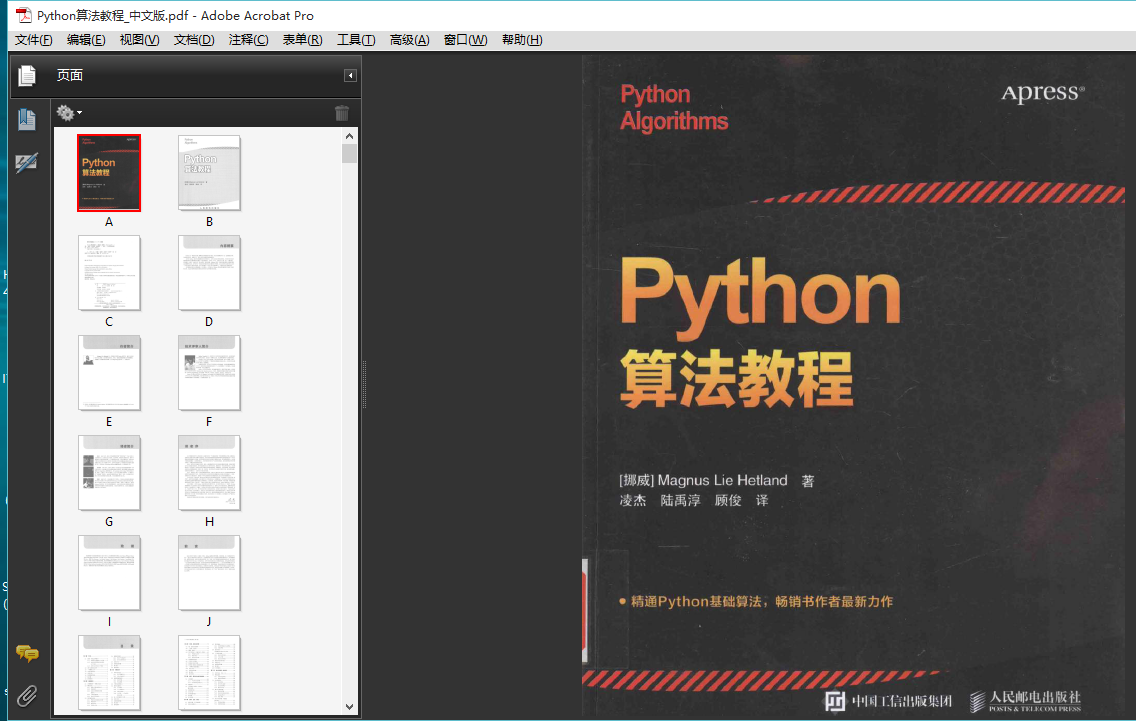Select page thumbnail H
1136x721 pixels.
(209, 473)
